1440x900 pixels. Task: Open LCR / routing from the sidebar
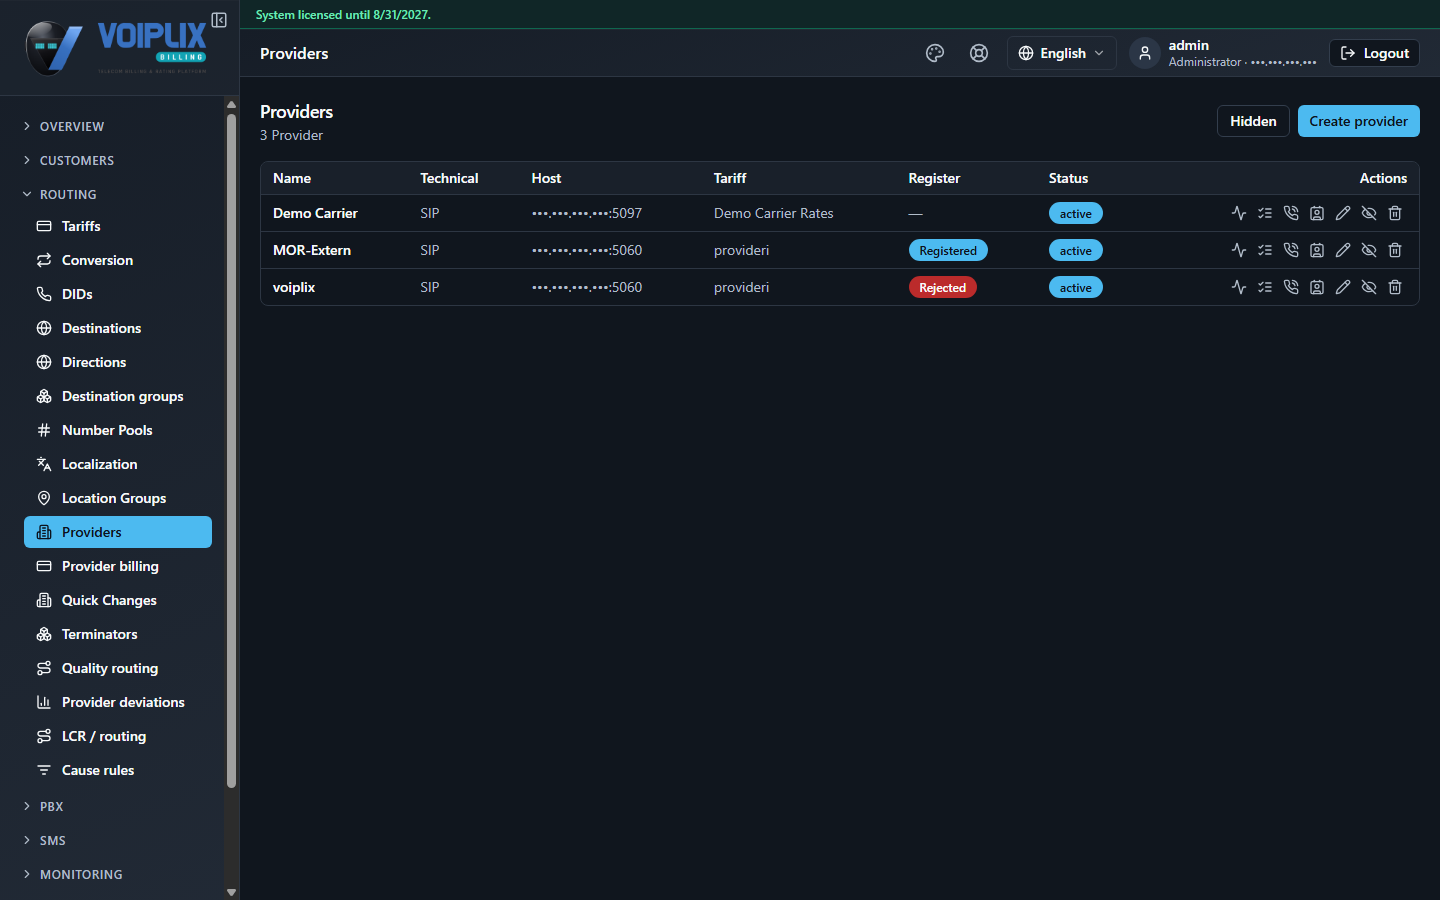pyautogui.click(x=118, y=736)
